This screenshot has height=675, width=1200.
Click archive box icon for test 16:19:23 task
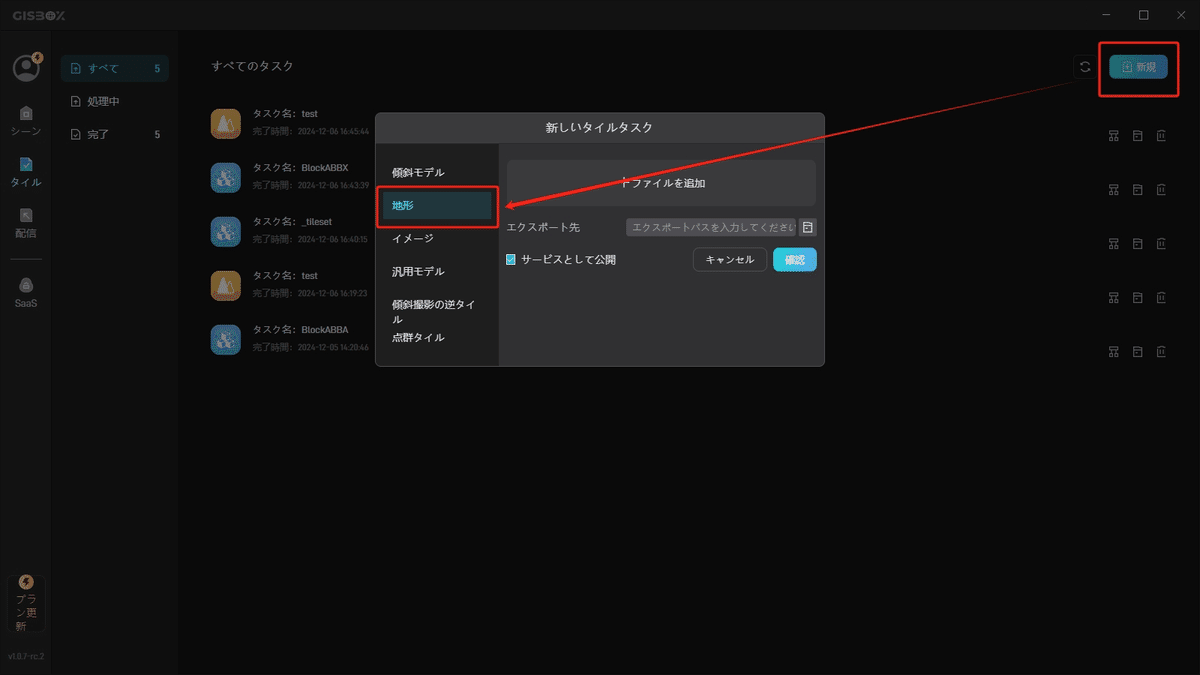(x=1137, y=298)
